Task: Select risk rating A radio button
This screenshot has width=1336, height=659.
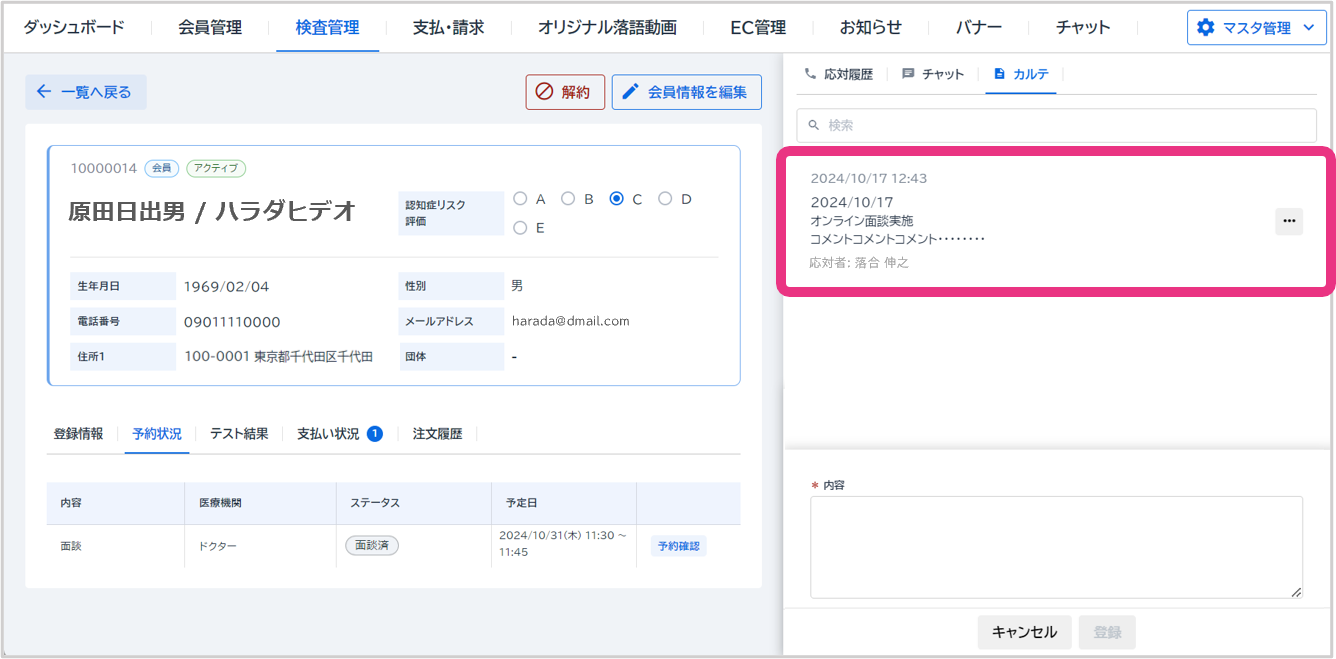Action: click(x=520, y=199)
